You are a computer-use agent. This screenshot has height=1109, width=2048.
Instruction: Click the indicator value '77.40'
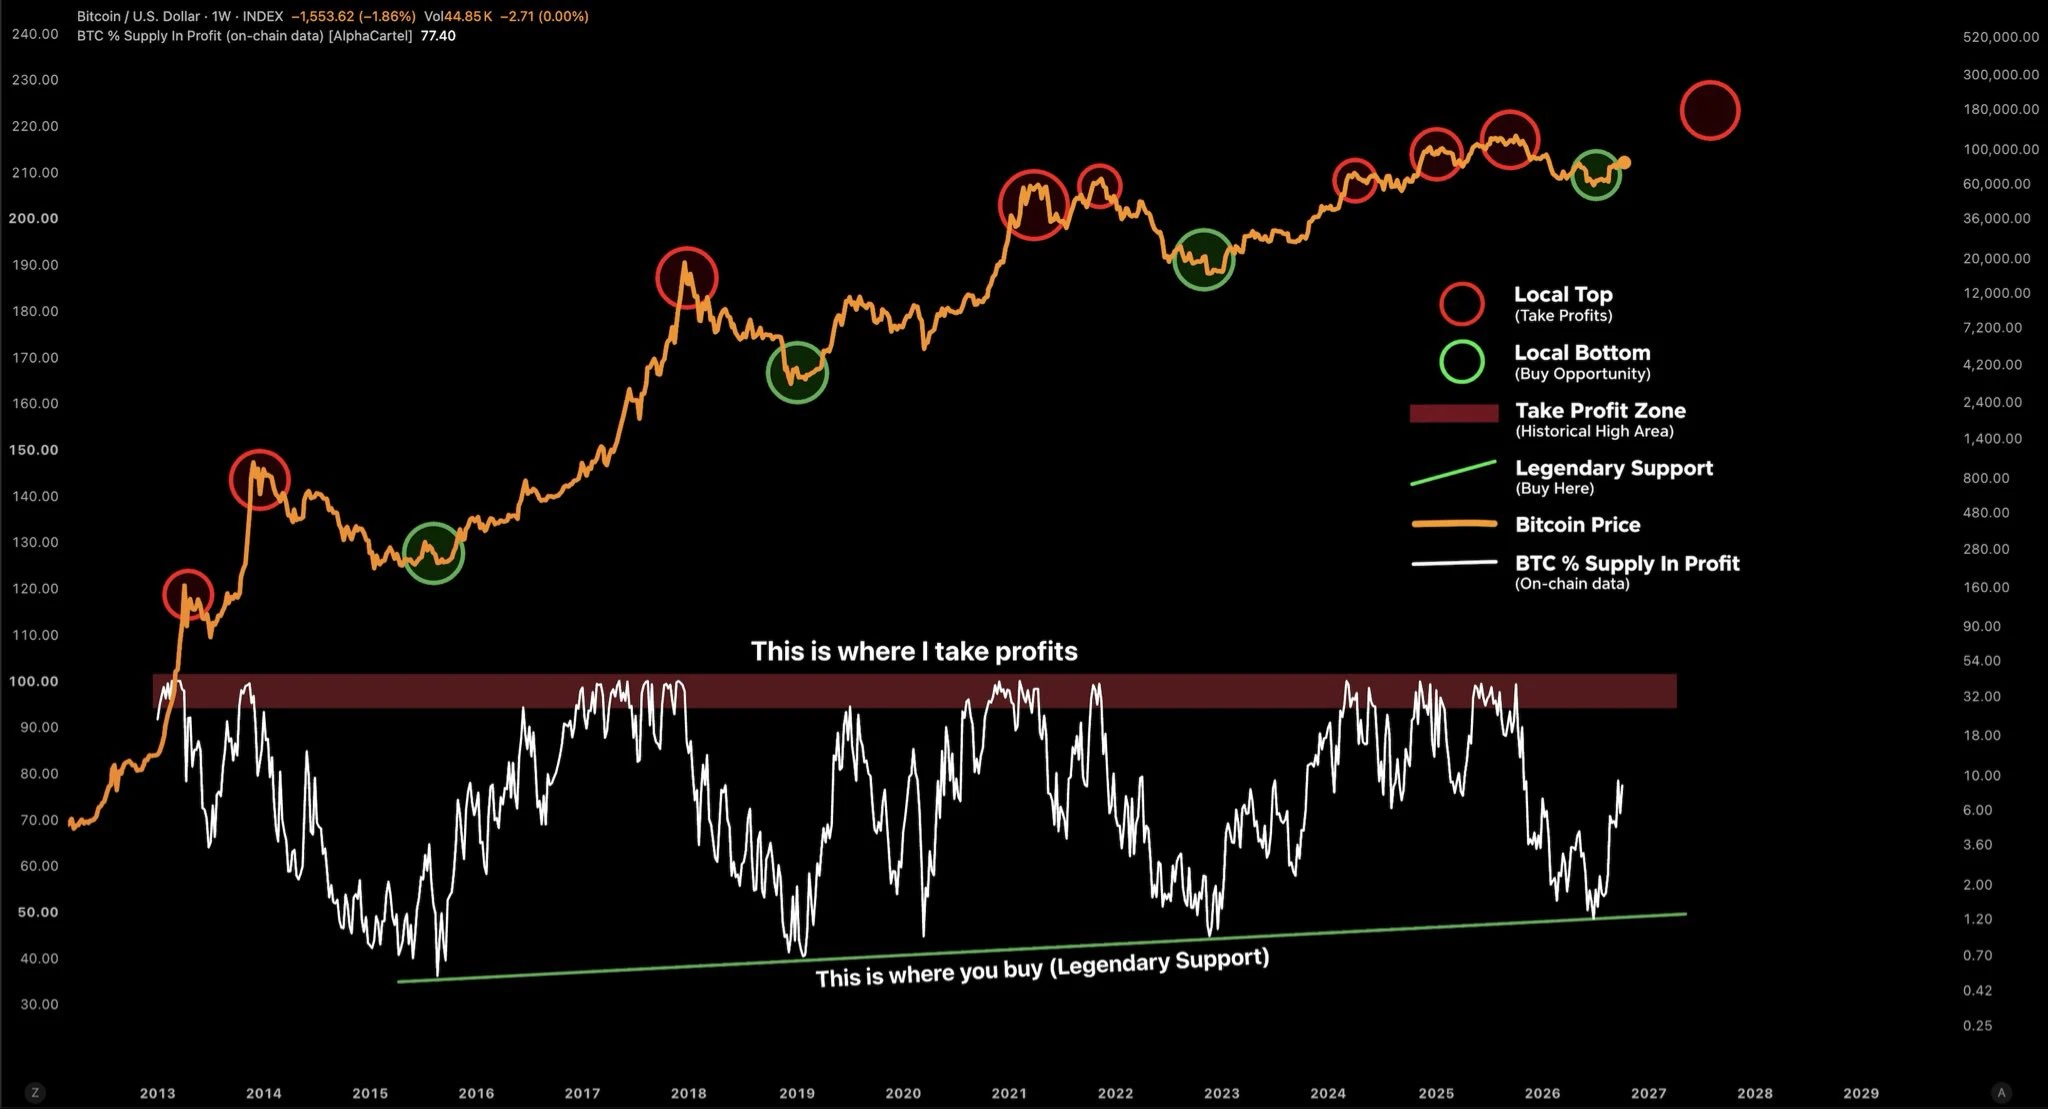tap(438, 36)
